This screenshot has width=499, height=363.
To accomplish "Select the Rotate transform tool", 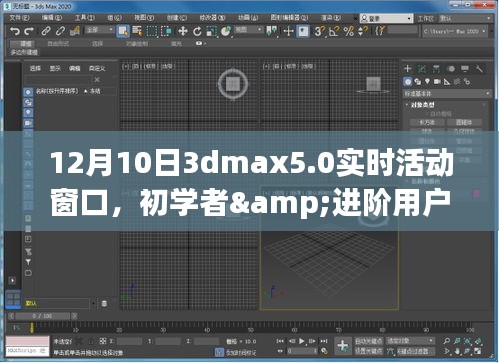I will coord(197,31).
